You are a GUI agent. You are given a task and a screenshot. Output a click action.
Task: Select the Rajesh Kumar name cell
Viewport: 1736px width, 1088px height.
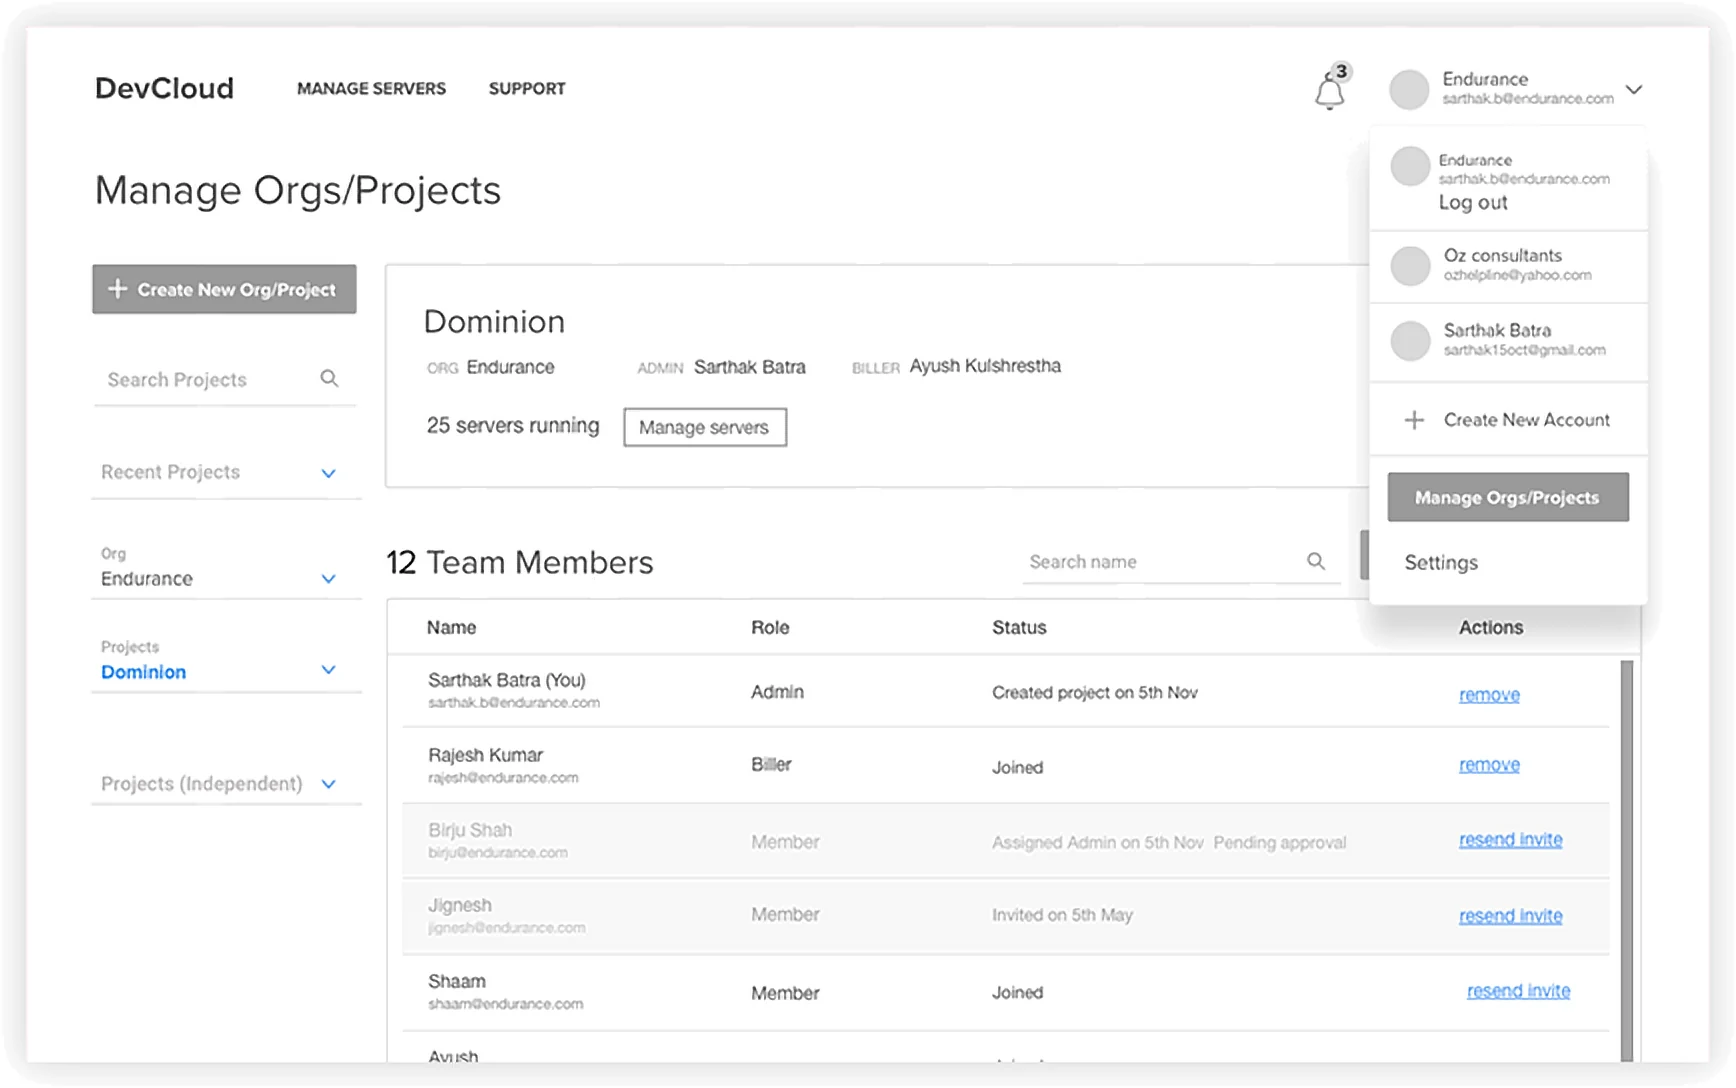pyautogui.click(x=503, y=765)
